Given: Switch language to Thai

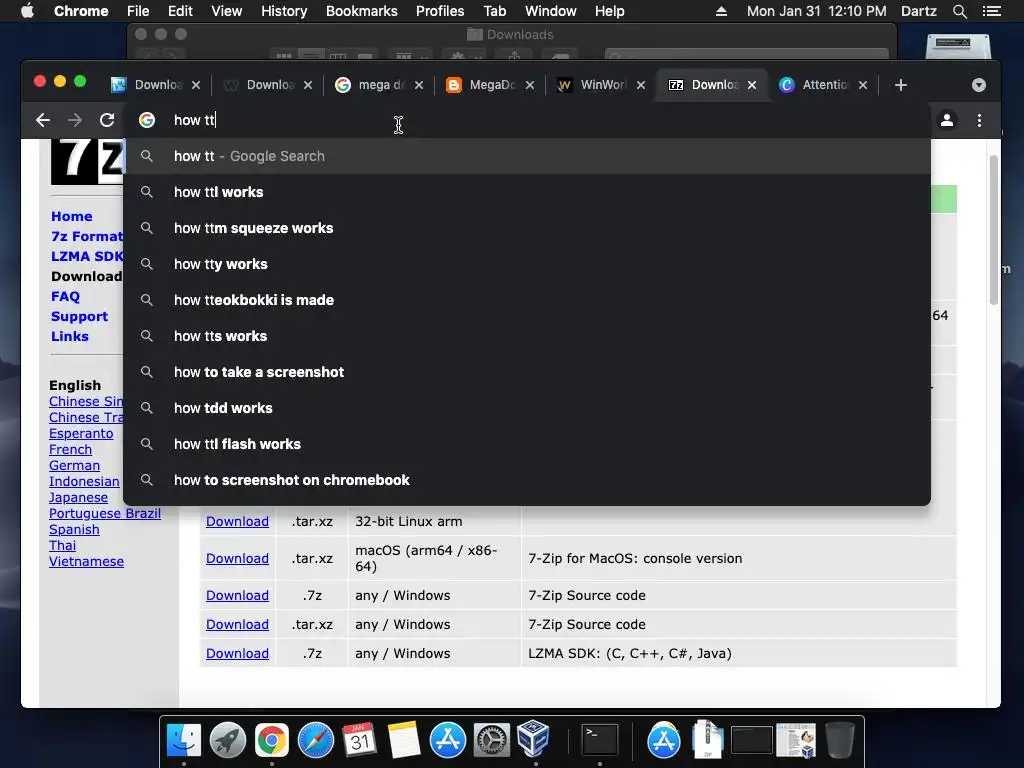Looking at the screenshot, I should pos(62,545).
